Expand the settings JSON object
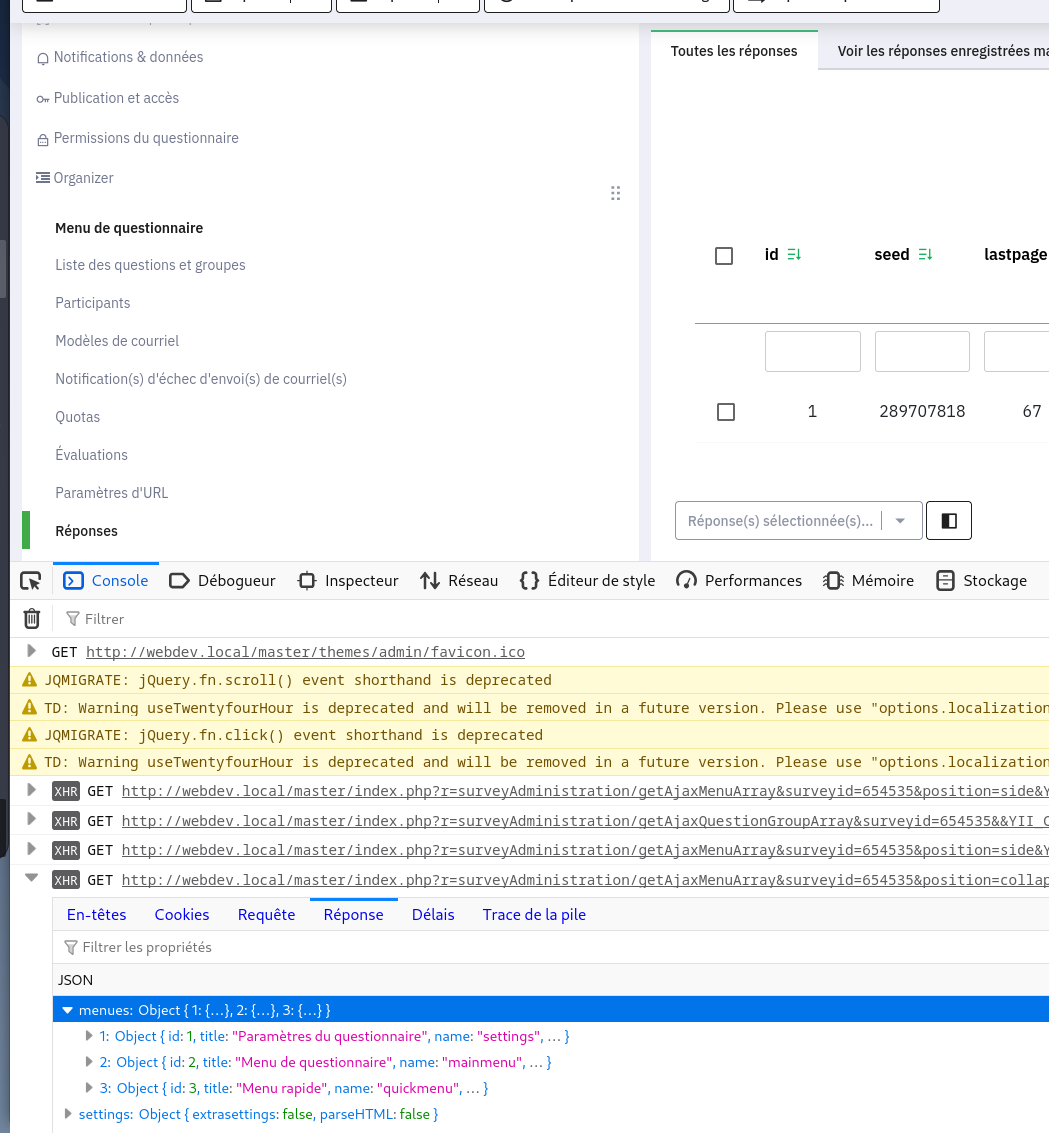Image resolution: width=1049 pixels, height=1133 pixels. (68, 1114)
